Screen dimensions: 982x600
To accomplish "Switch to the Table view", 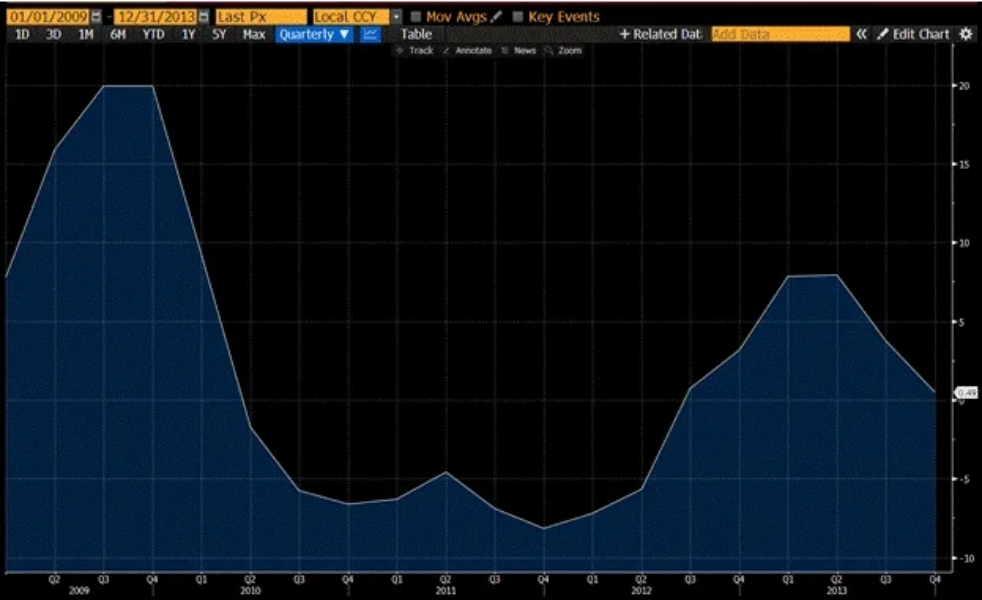I will pos(416,34).
